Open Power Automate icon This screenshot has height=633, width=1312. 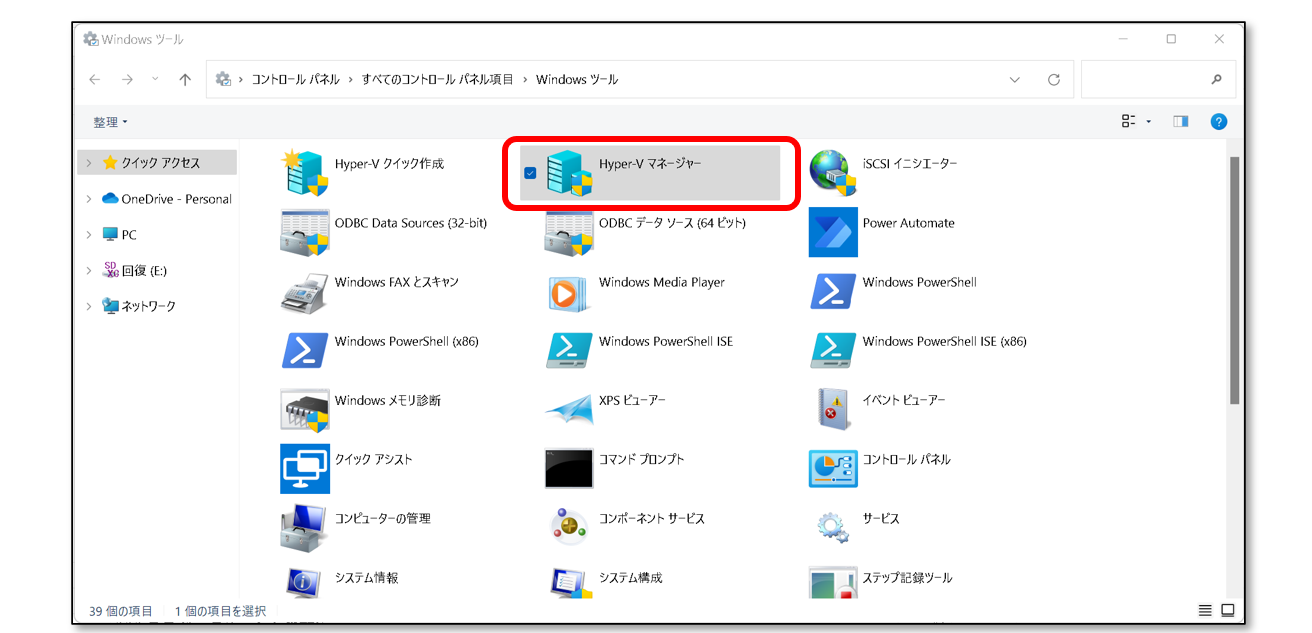833,232
